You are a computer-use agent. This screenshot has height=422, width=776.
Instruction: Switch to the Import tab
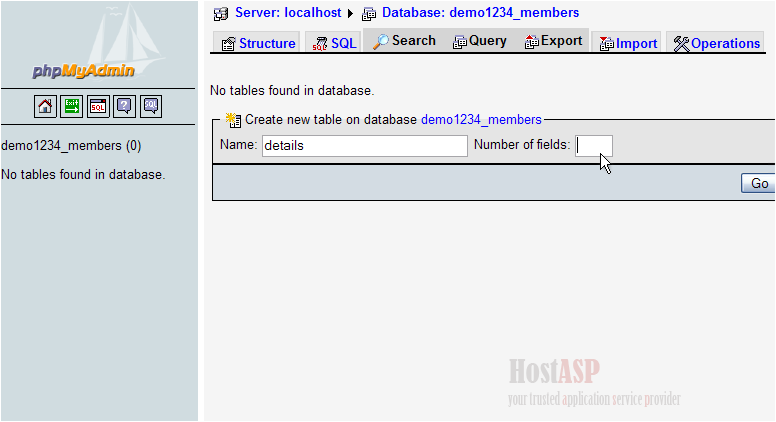pos(628,43)
